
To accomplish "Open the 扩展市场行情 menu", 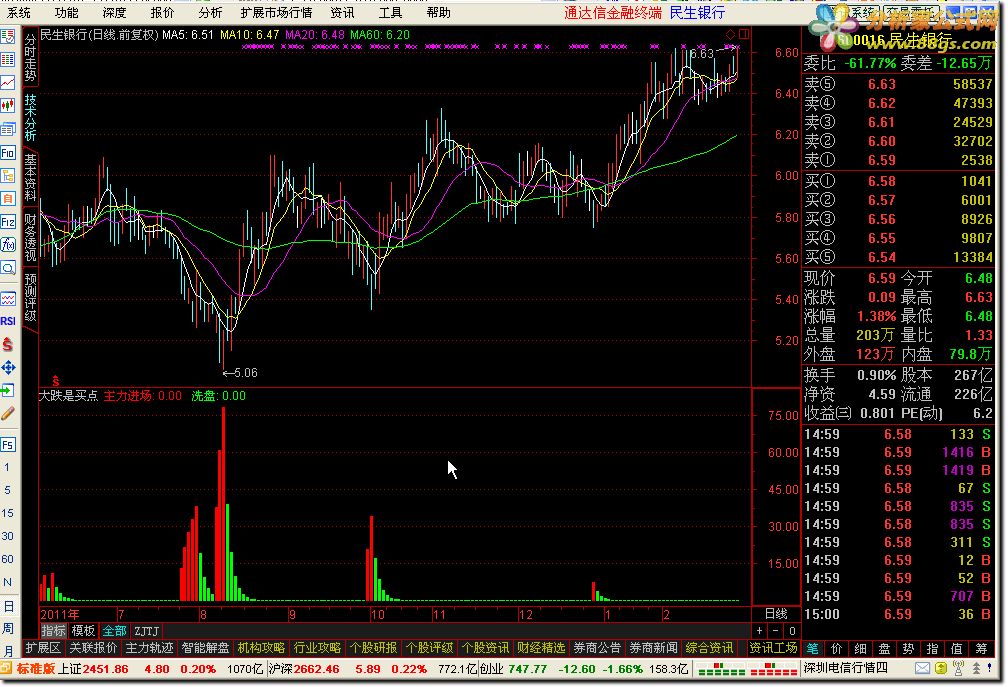I will (x=276, y=13).
